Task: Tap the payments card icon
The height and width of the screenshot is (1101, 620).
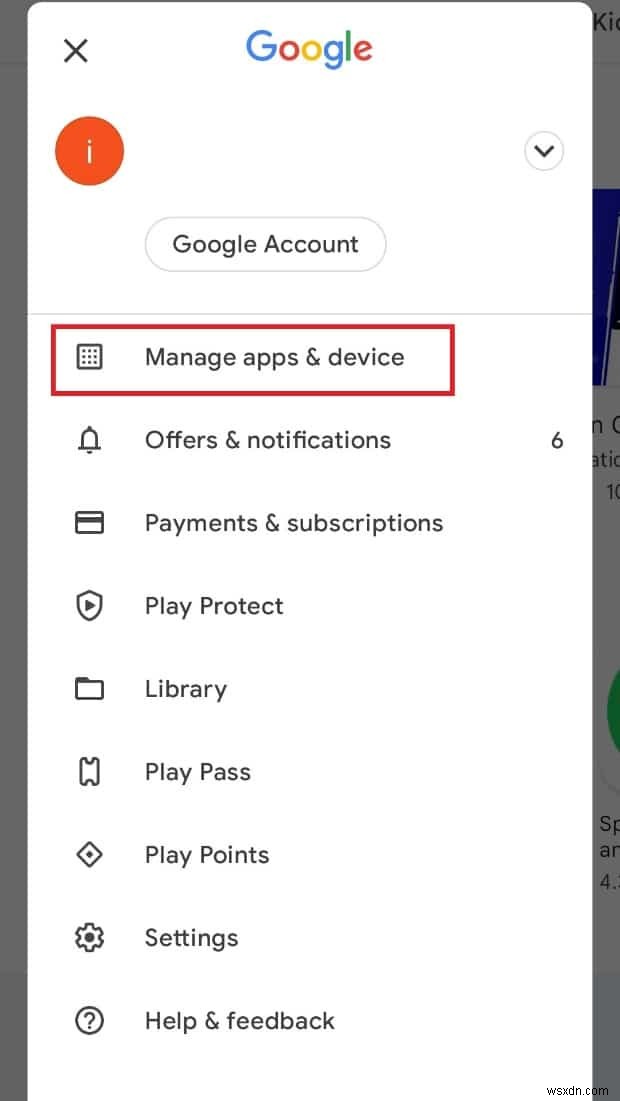Action: (x=89, y=523)
